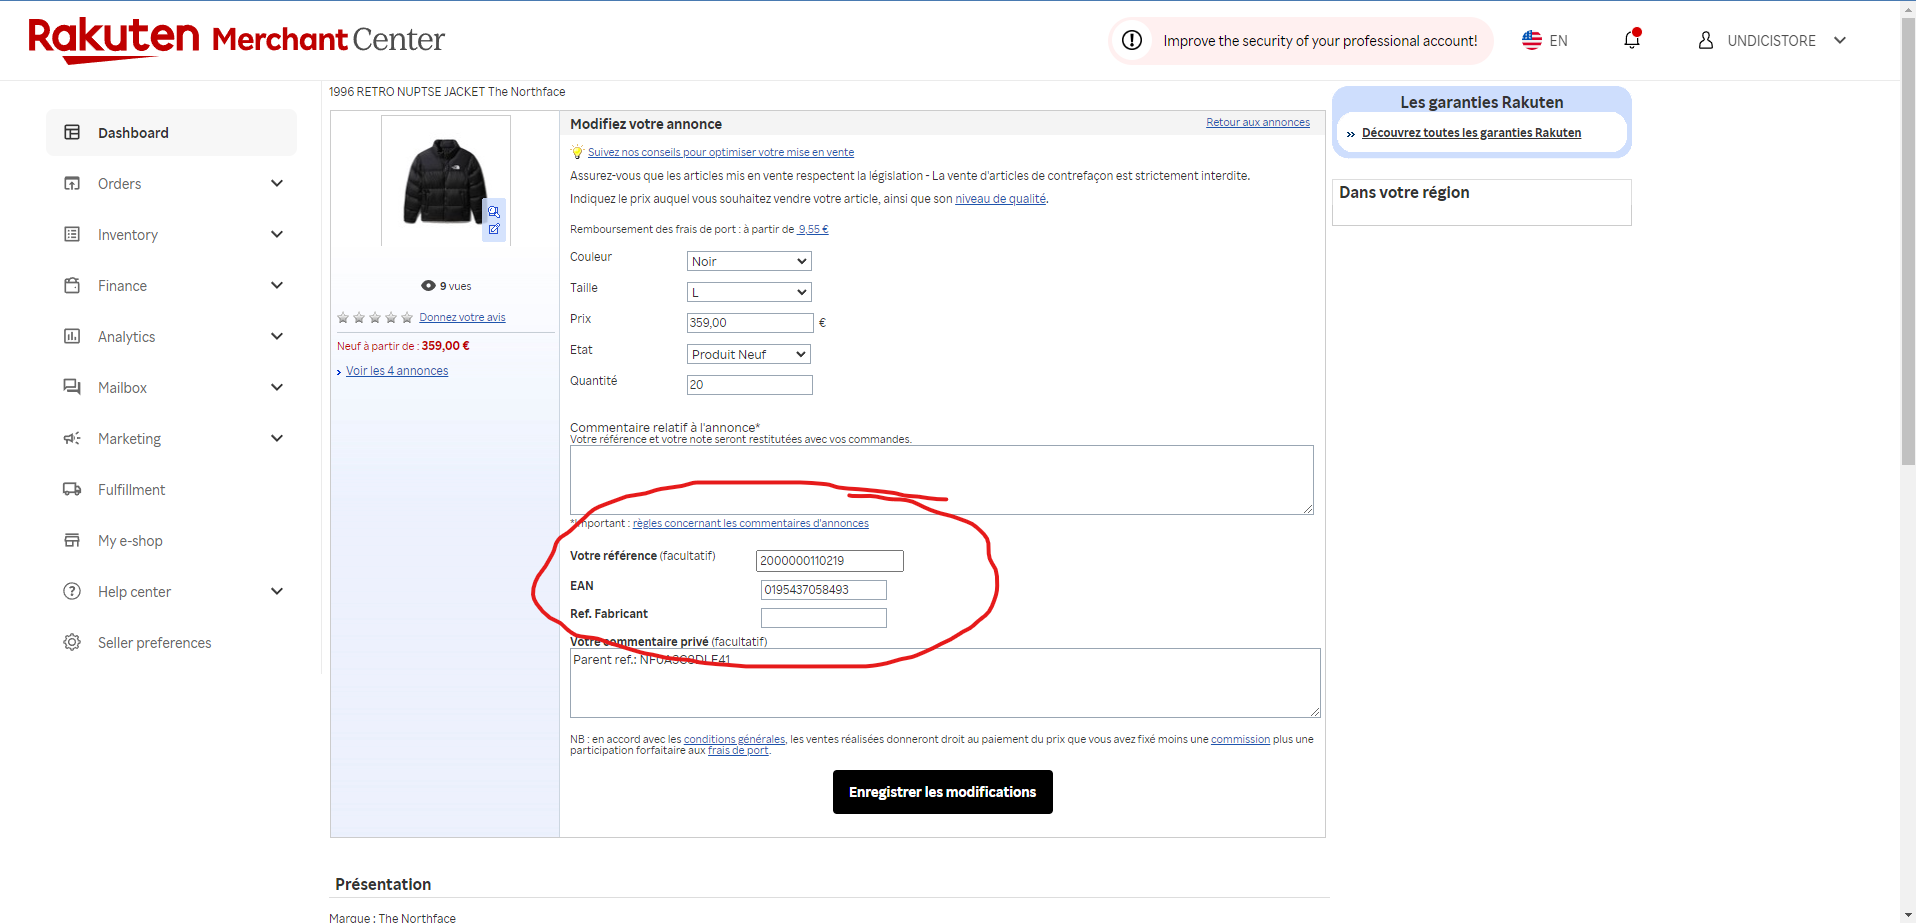Click the Quantité input field

point(750,385)
